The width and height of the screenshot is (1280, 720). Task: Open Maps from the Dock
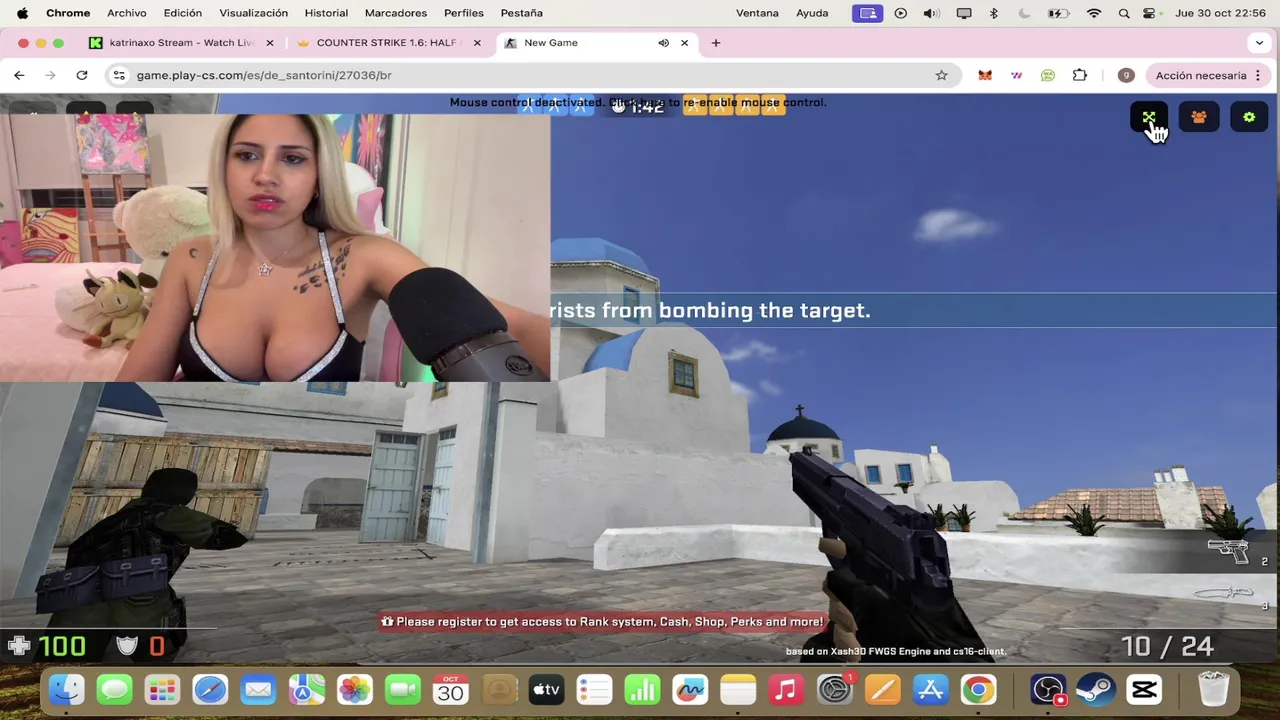click(307, 690)
